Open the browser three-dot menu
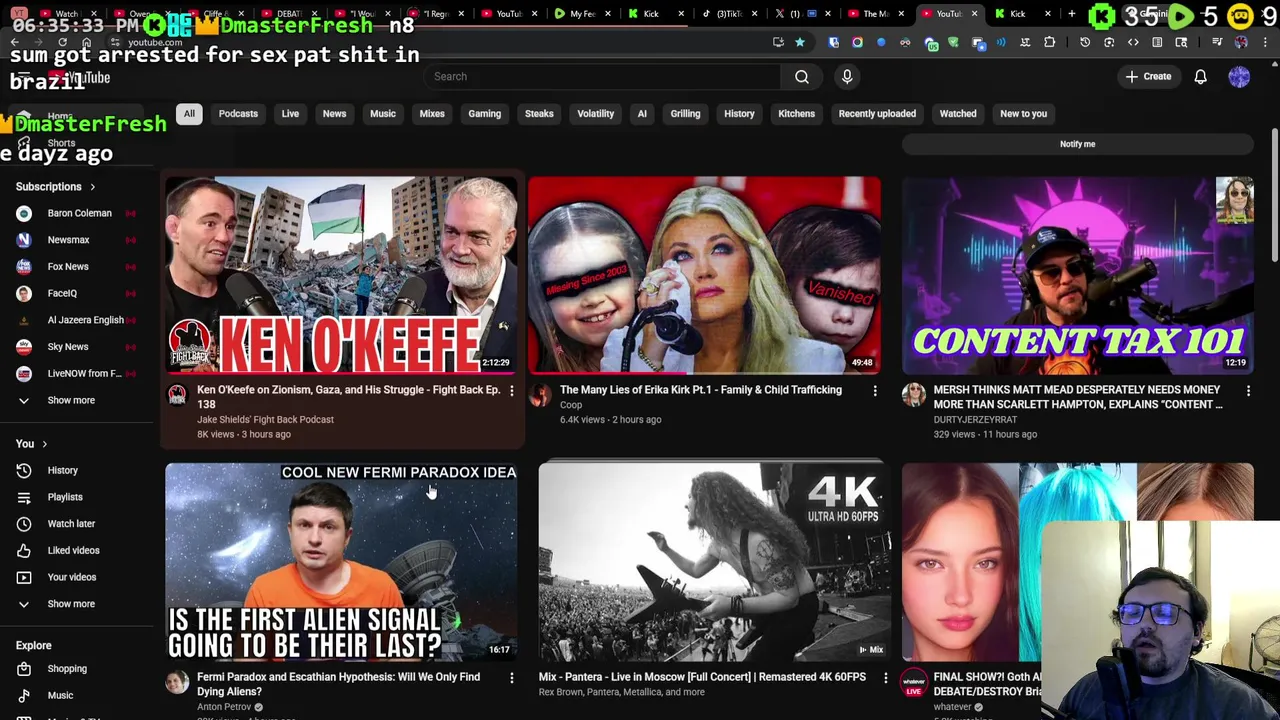The width and height of the screenshot is (1280, 720). (1263, 42)
